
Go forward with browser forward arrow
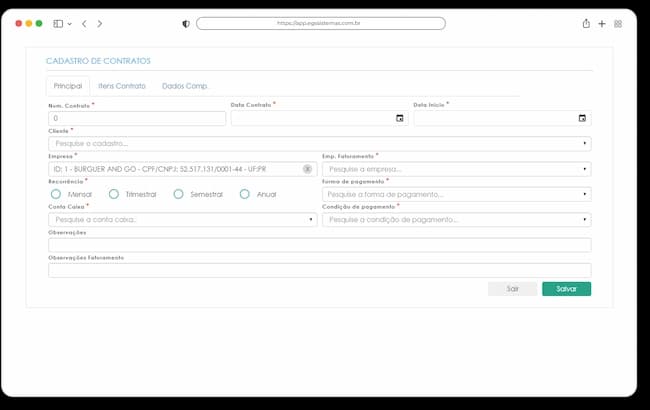[x=100, y=24]
